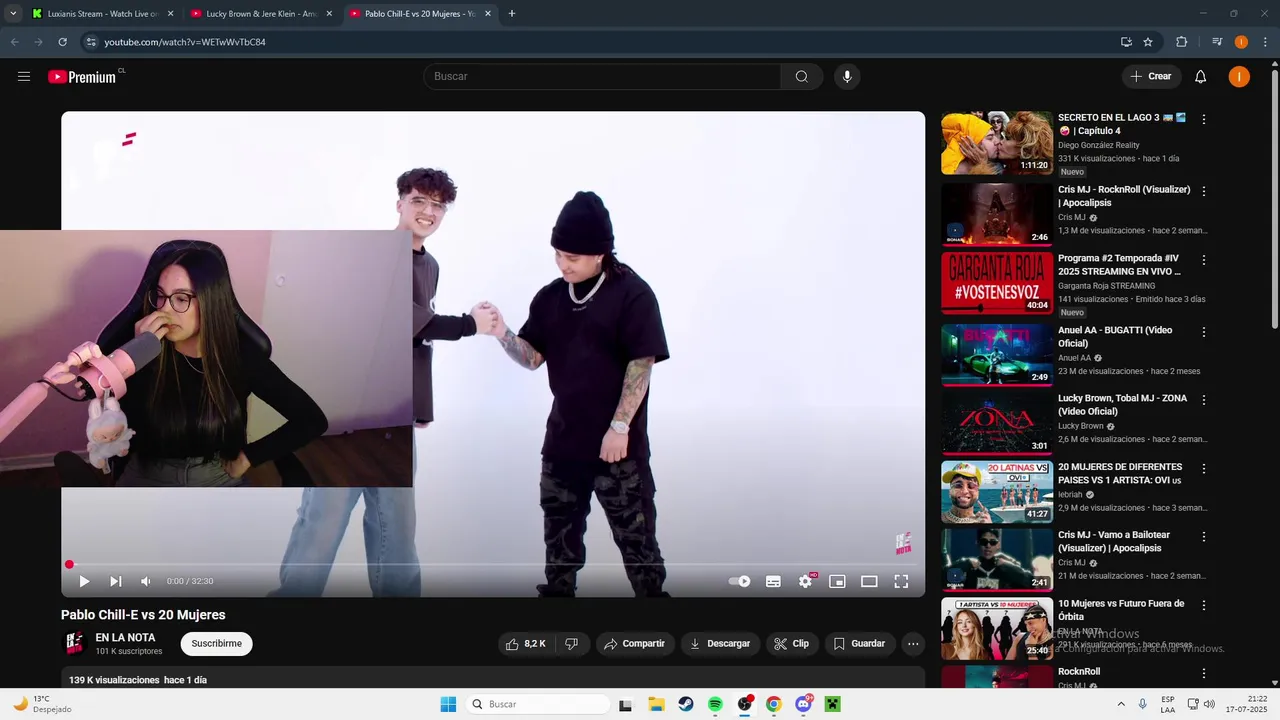
Task: Open Minecraft from taskbar
Action: click(832, 704)
